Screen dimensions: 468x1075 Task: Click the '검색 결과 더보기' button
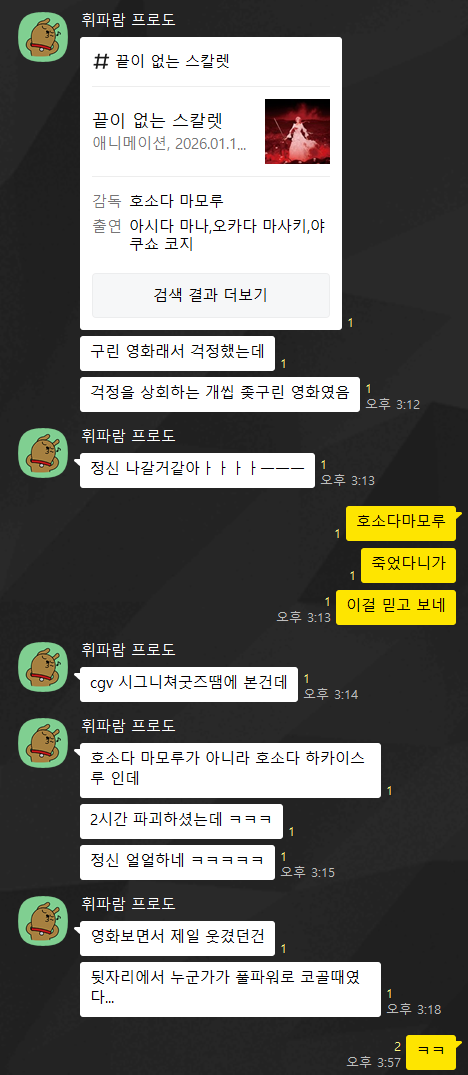point(211,295)
